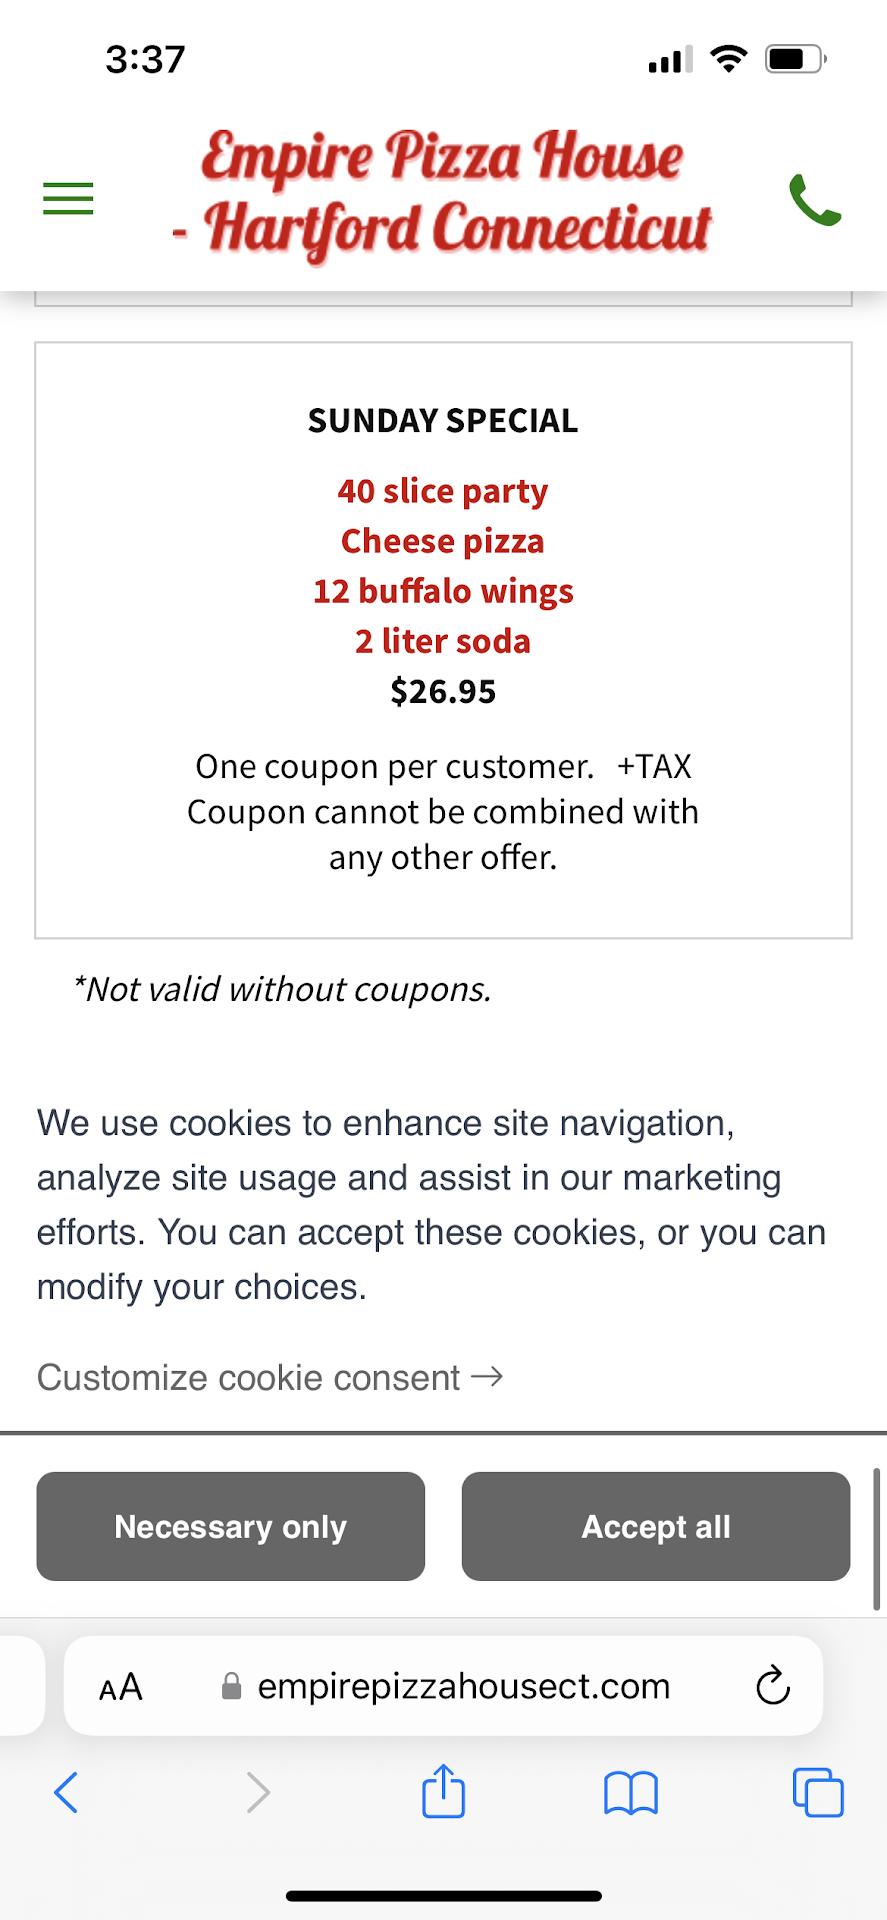
Task: Tap the $26.95 coupon price
Action: point(443,692)
